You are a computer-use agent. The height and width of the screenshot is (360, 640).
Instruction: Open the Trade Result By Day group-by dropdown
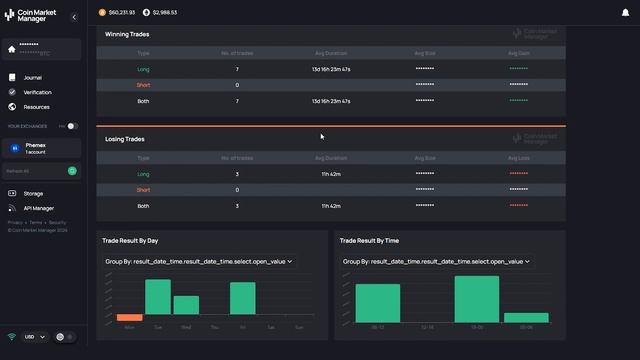pos(199,262)
